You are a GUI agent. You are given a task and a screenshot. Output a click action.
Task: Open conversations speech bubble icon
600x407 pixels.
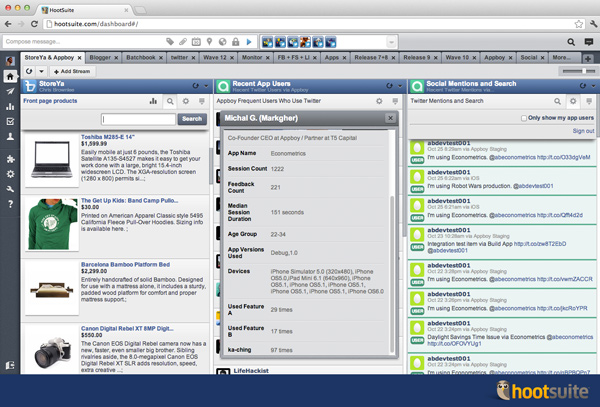pos(589,42)
